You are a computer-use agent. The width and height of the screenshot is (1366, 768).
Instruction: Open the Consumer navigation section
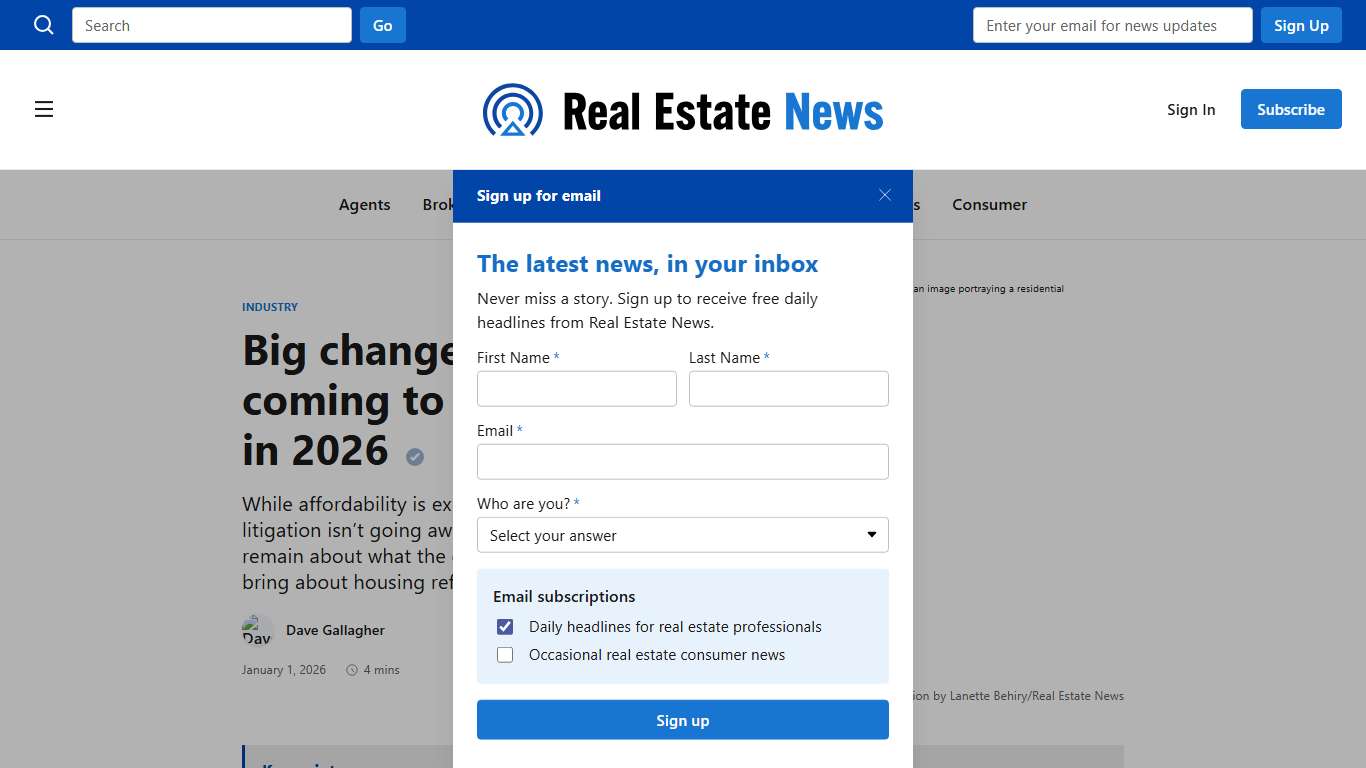tap(989, 204)
